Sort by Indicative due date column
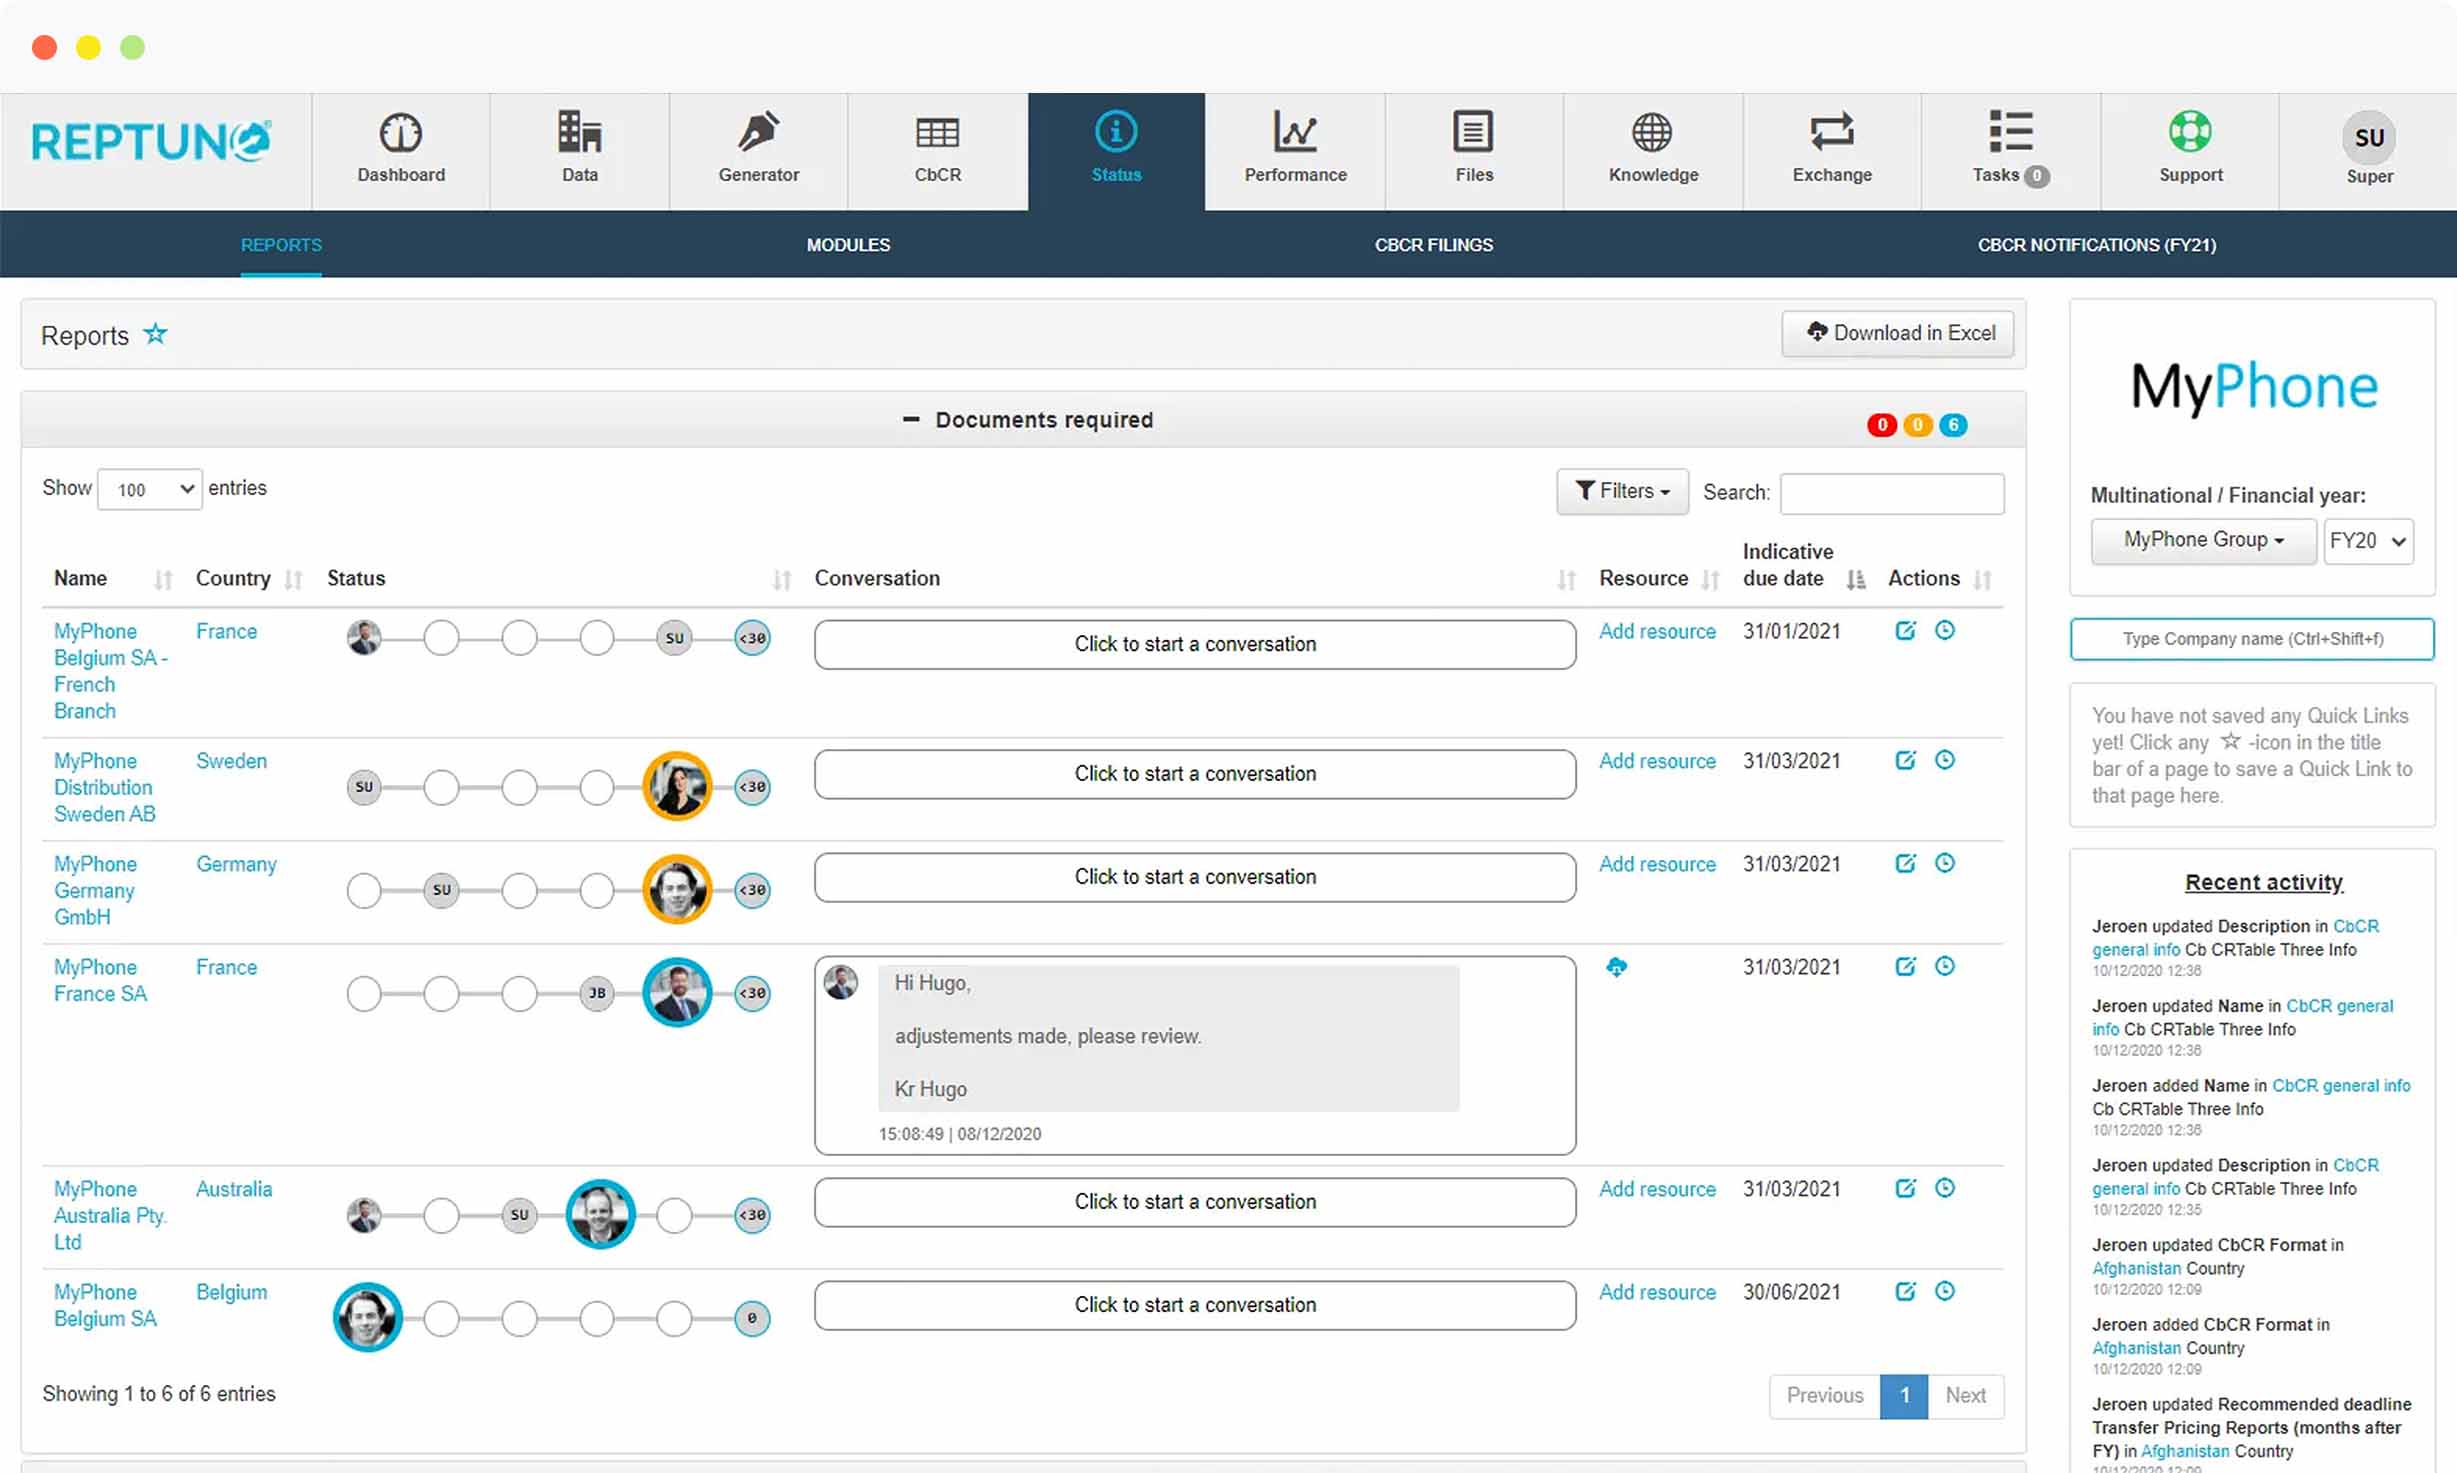The width and height of the screenshot is (2457, 1474). (1857, 579)
